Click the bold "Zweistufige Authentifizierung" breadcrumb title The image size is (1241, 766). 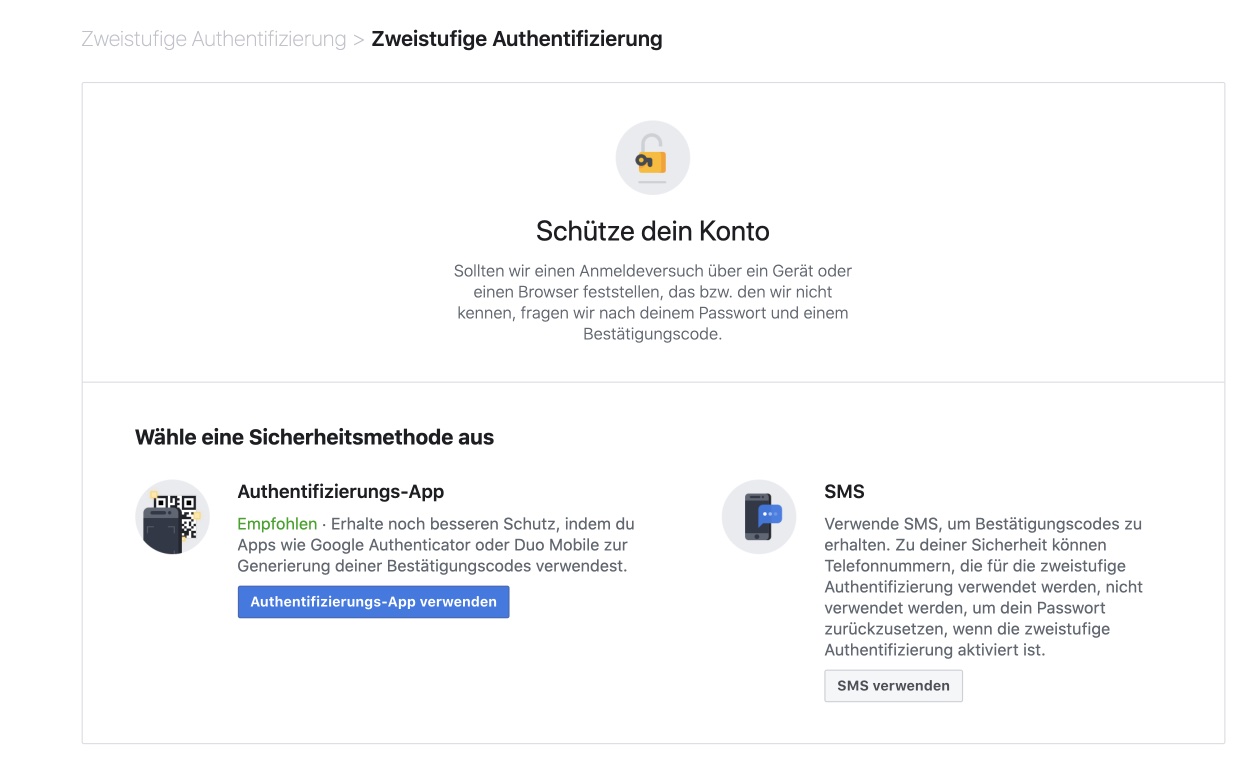[516, 40]
